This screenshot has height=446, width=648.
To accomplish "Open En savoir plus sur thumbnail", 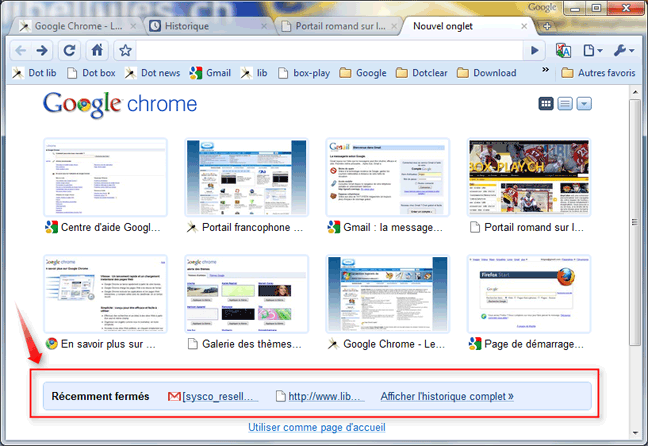I will [105, 294].
